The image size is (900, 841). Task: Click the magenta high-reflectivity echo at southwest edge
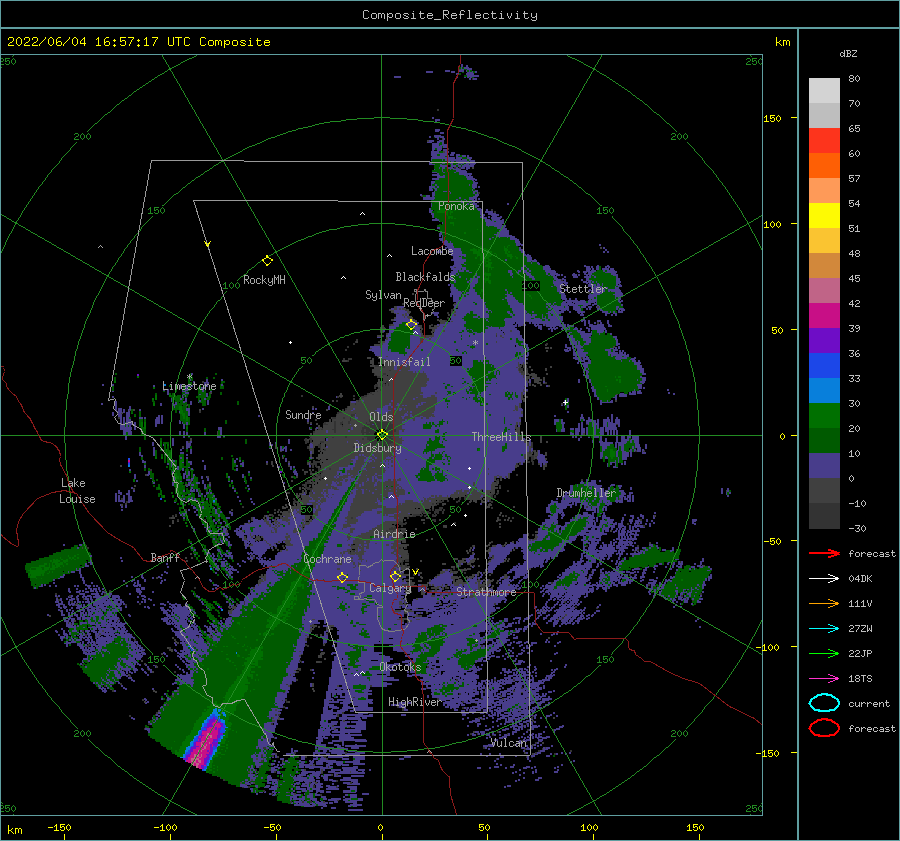tap(205, 741)
